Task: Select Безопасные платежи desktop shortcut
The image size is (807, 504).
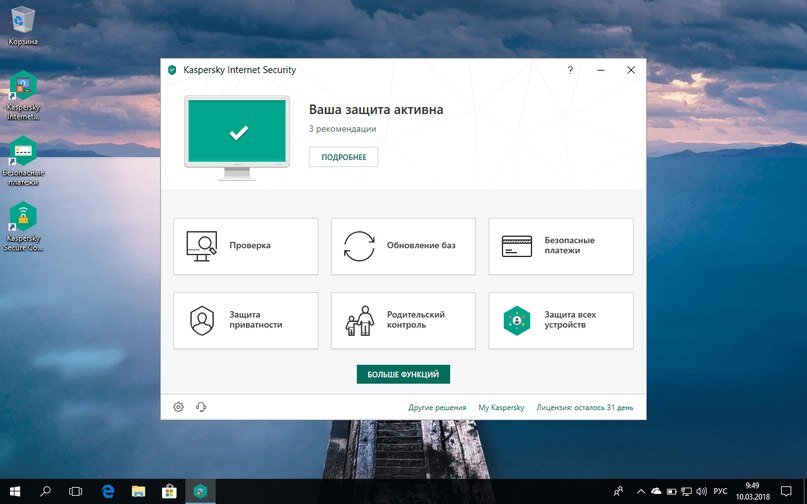Action: tap(23, 161)
